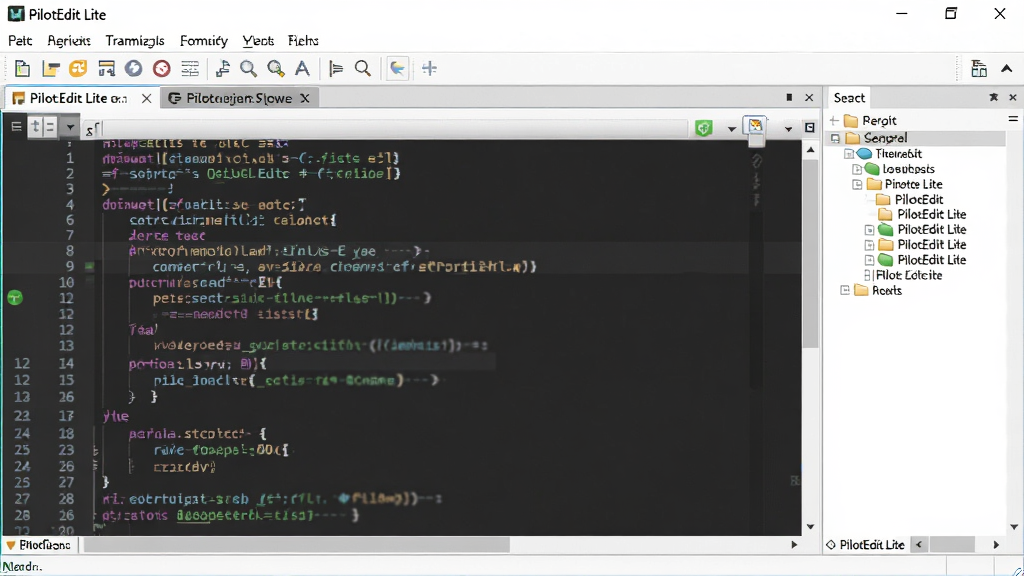The image size is (1024, 576).
Task: Click the magnifier icon with the colored badge
Action: point(276,69)
